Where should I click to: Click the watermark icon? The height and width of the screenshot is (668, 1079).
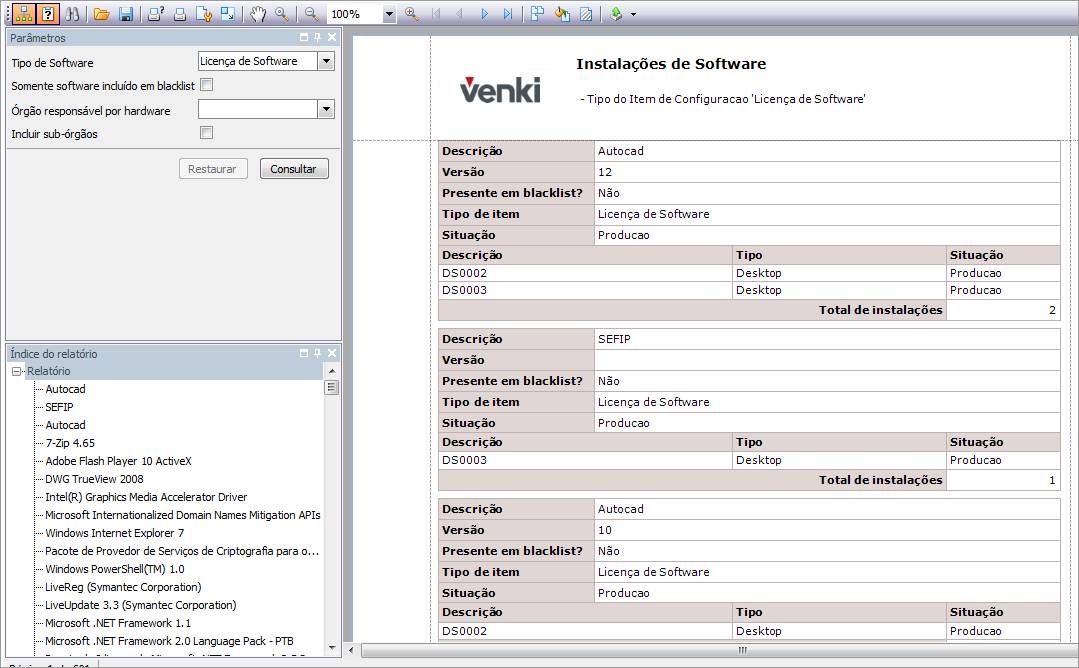pyautogui.click(x=586, y=14)
